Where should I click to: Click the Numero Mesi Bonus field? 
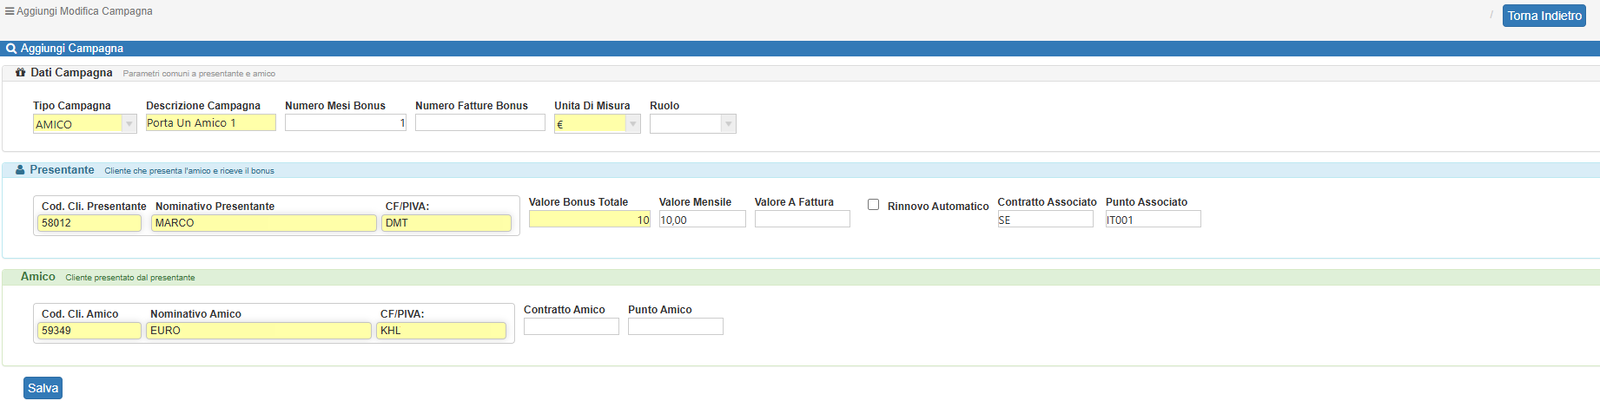pos(346,123)
